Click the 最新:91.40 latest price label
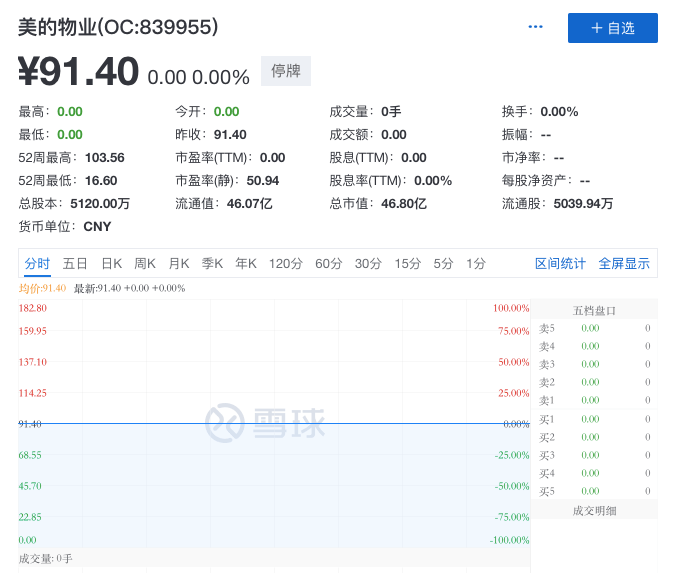Image resolution: width=680 pixels, height=573 pixels. 129,288
